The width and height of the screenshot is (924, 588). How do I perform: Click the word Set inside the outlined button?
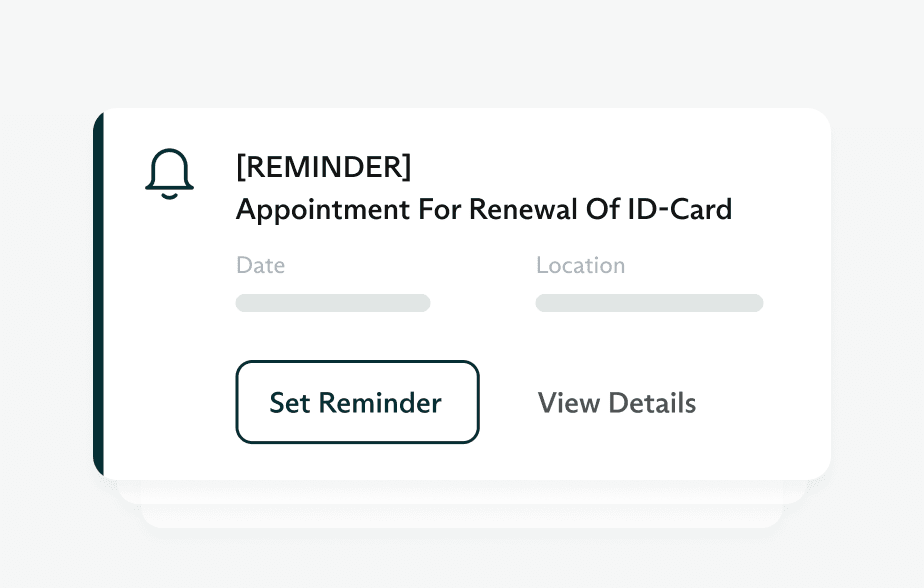[290, 403]
